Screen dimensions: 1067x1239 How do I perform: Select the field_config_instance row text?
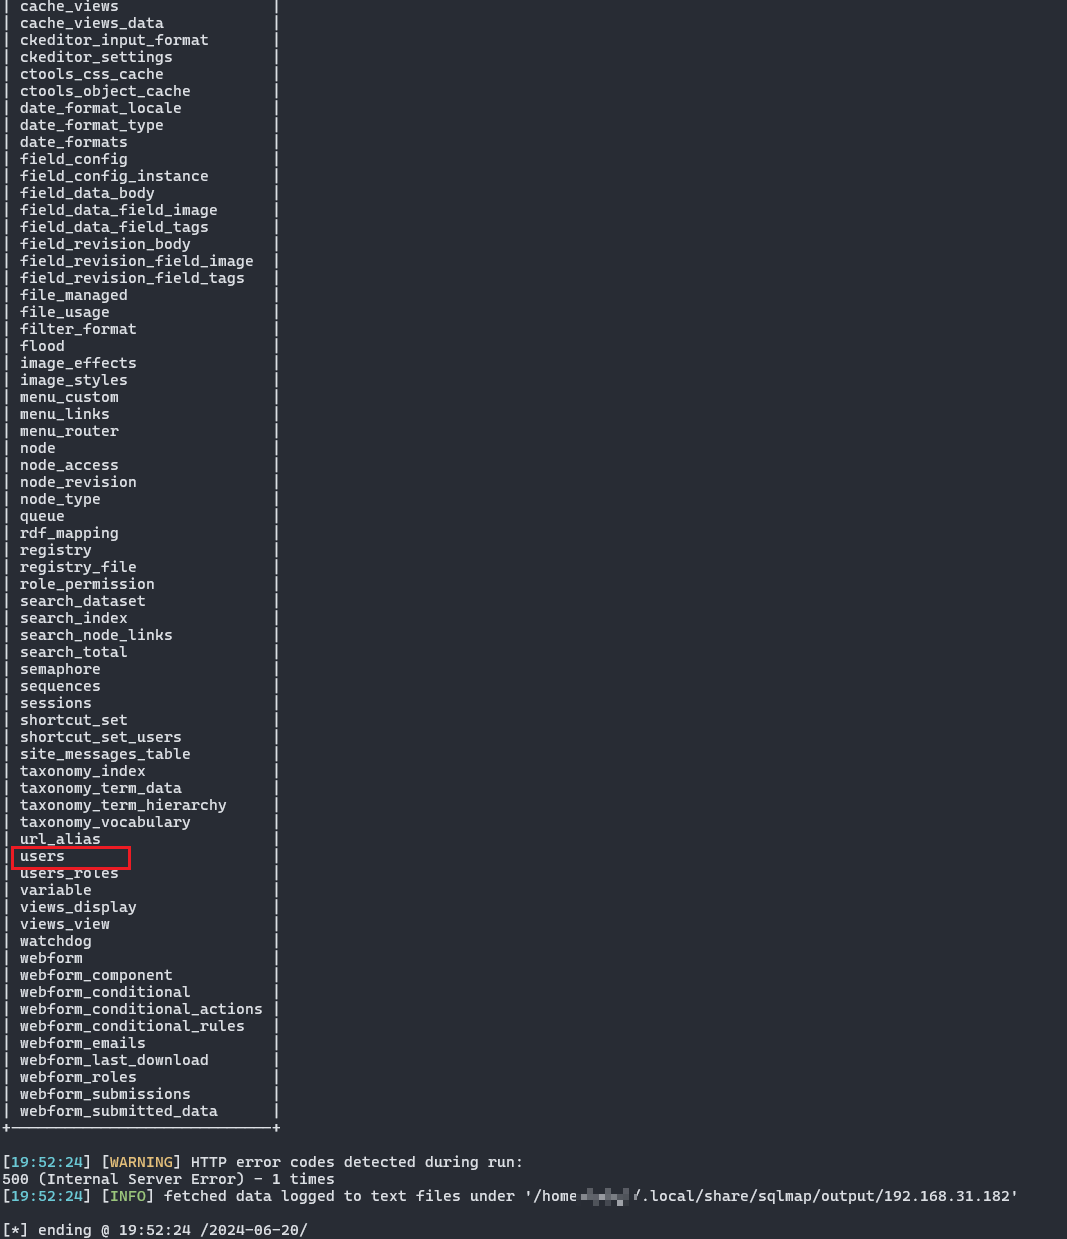[114, 177]
